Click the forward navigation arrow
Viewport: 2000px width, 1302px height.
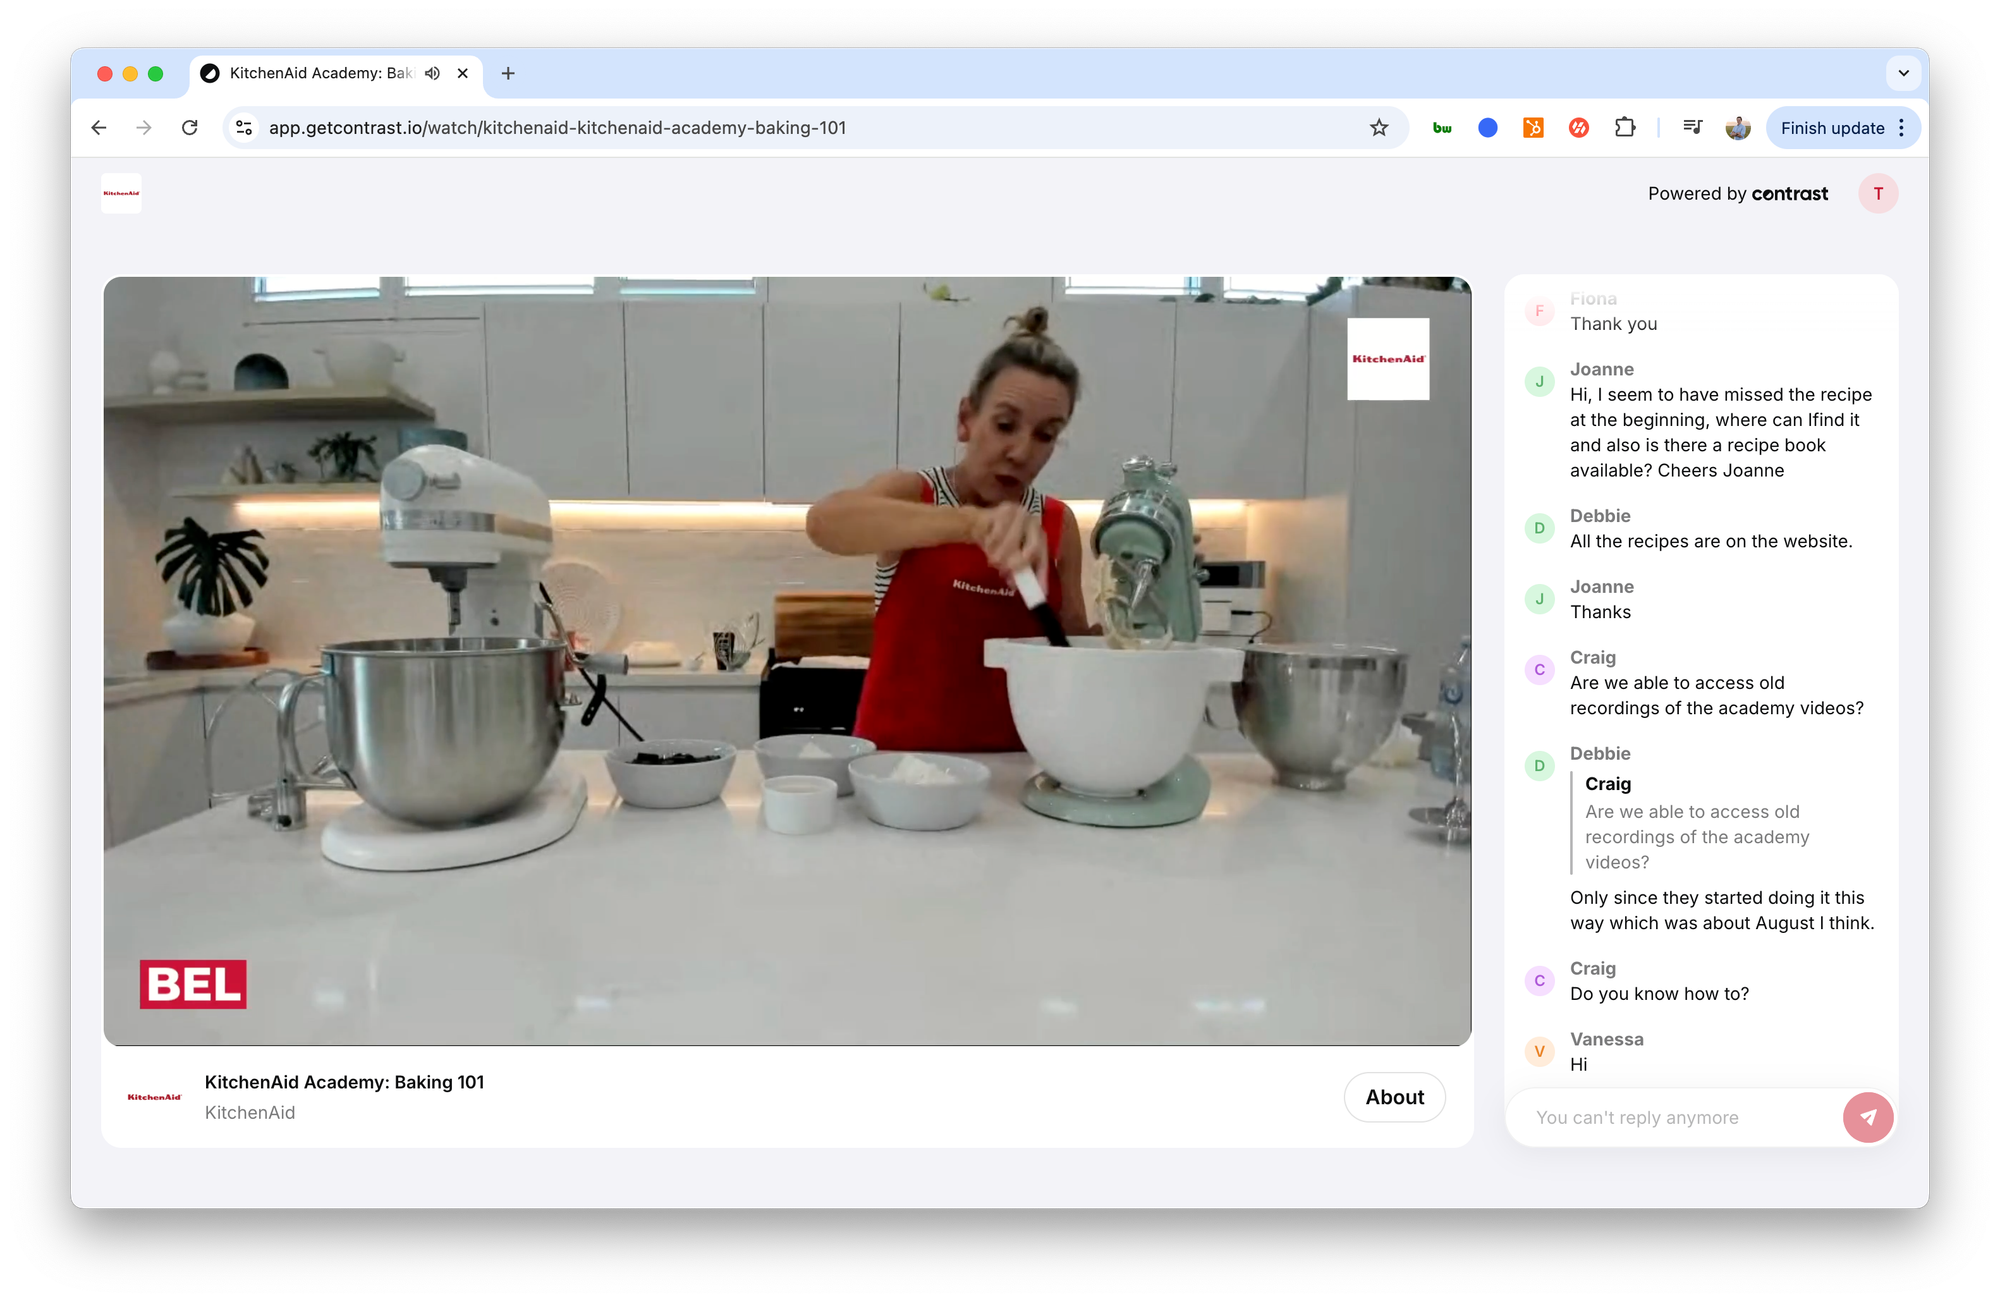tap(144, 127)
